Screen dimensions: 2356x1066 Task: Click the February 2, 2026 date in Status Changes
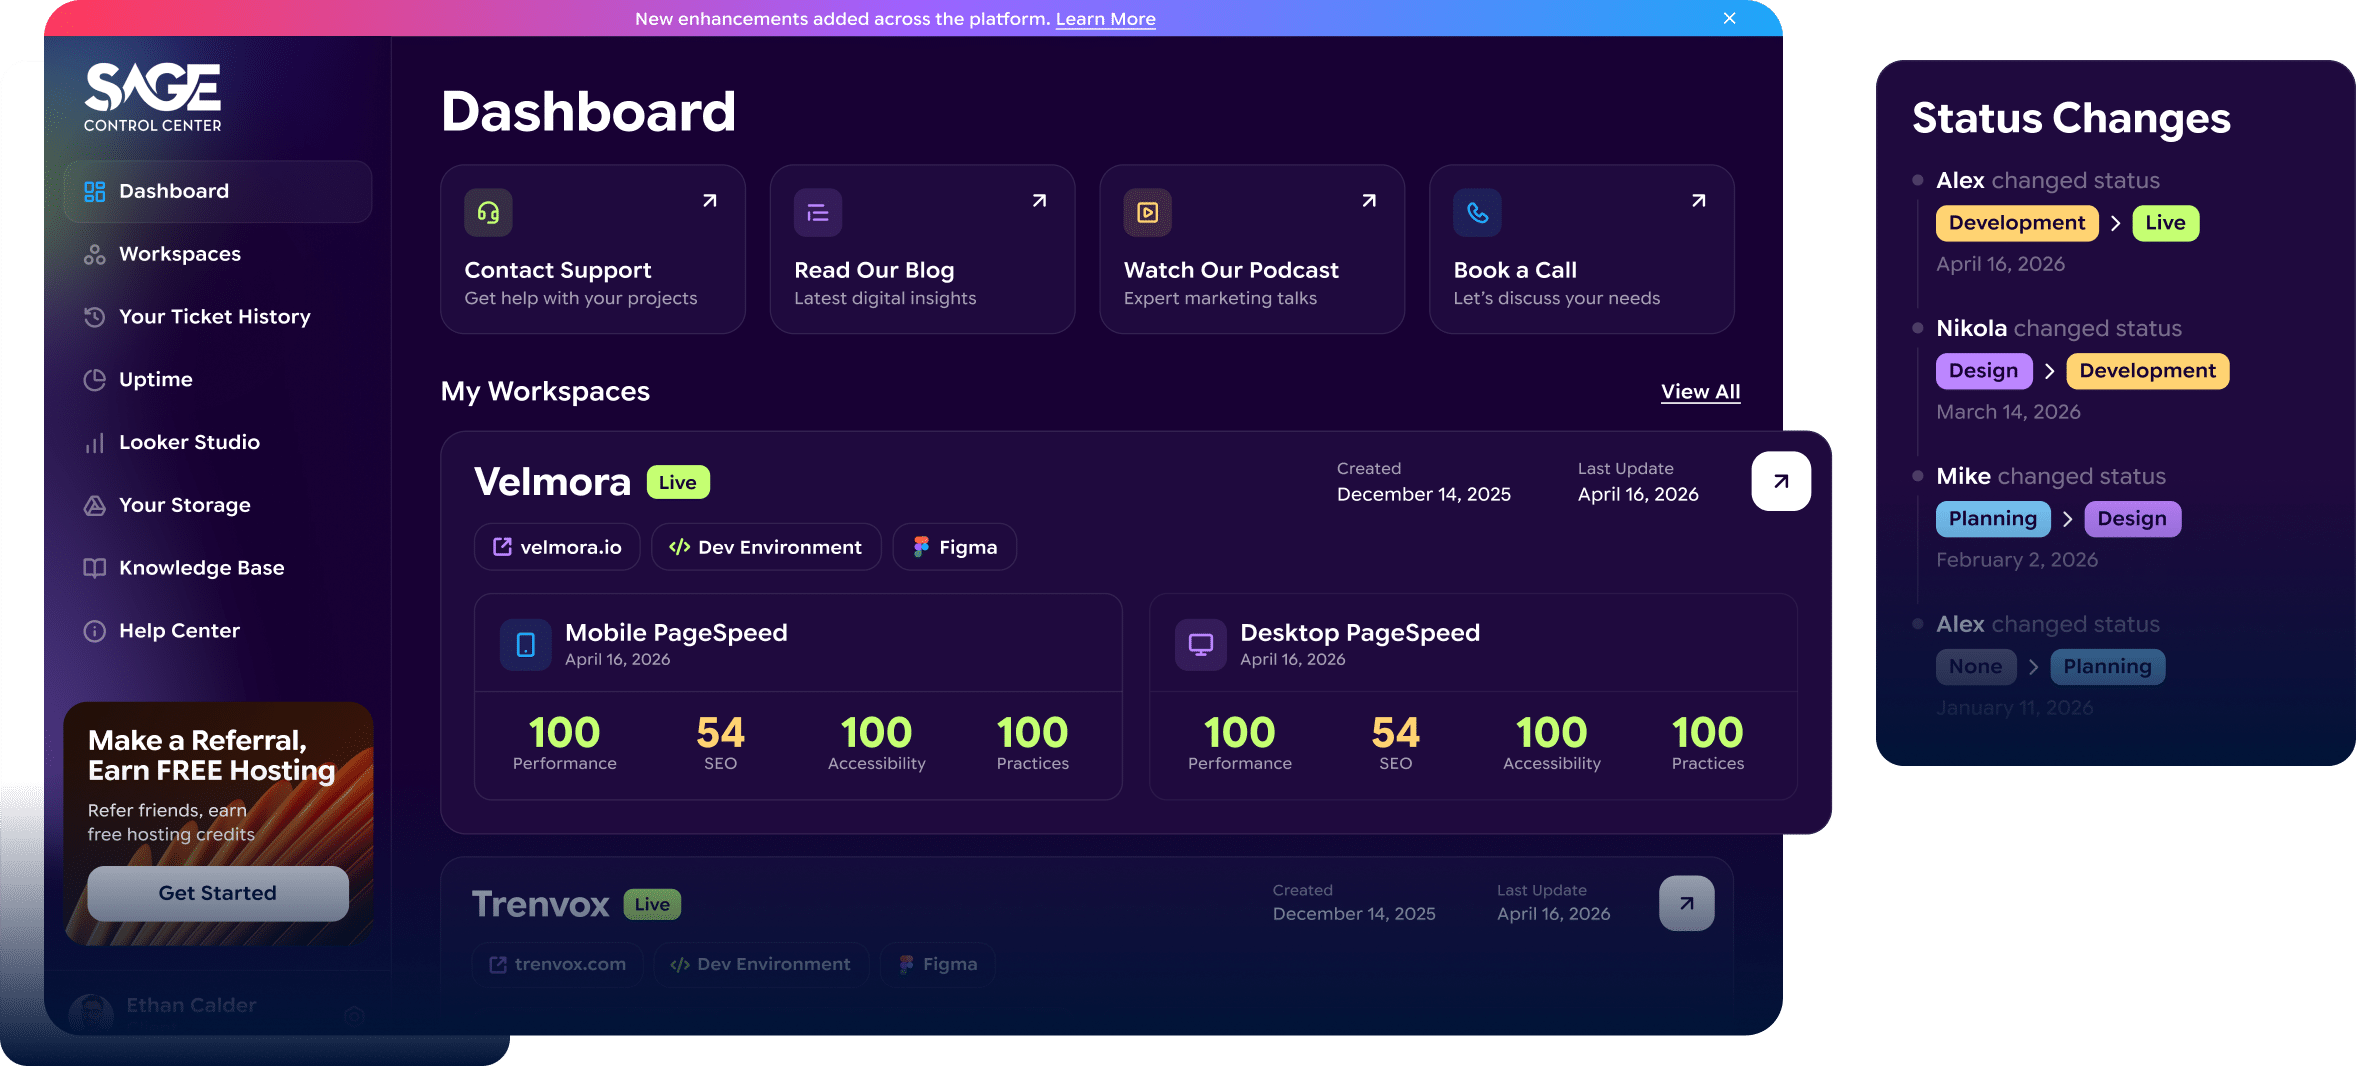pyautogui.click(x=2017, y=560)
